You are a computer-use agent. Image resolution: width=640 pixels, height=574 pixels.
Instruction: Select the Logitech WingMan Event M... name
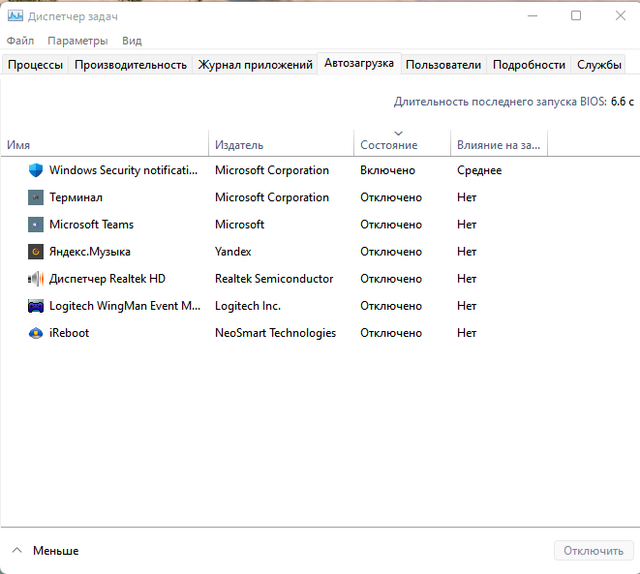[x=125, y=306]
